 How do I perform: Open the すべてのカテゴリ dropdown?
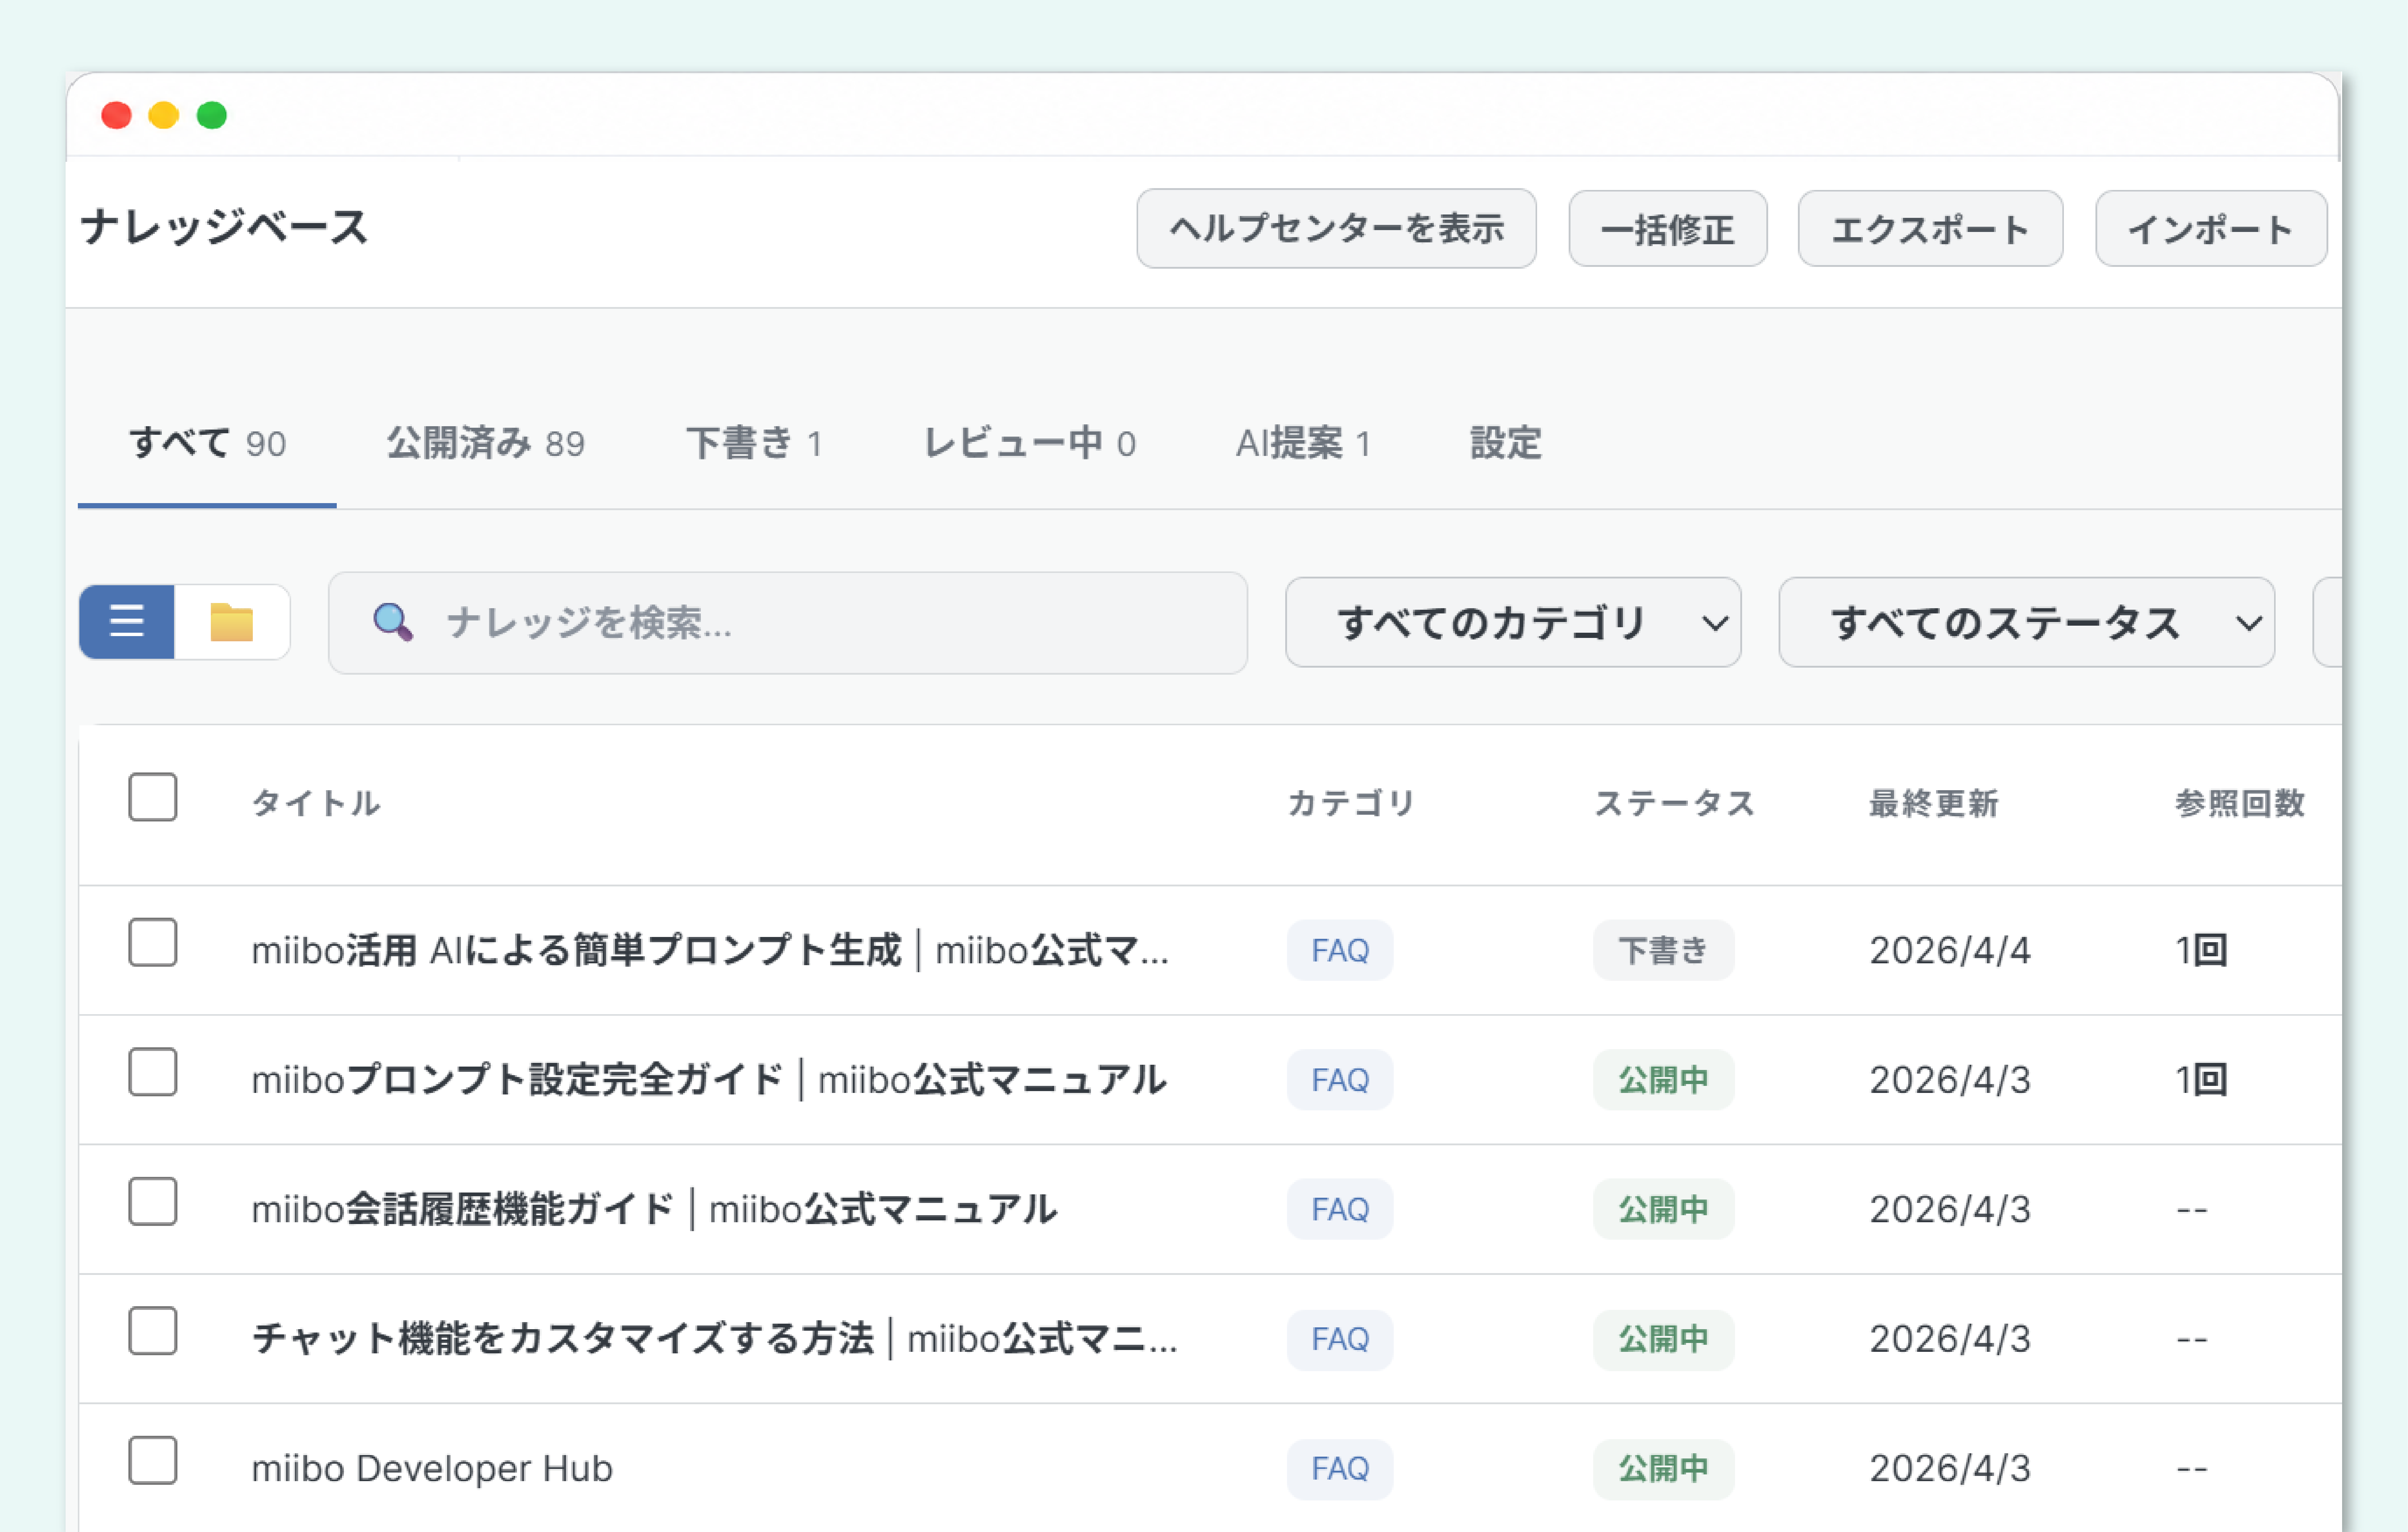(x=1513, y=622)
